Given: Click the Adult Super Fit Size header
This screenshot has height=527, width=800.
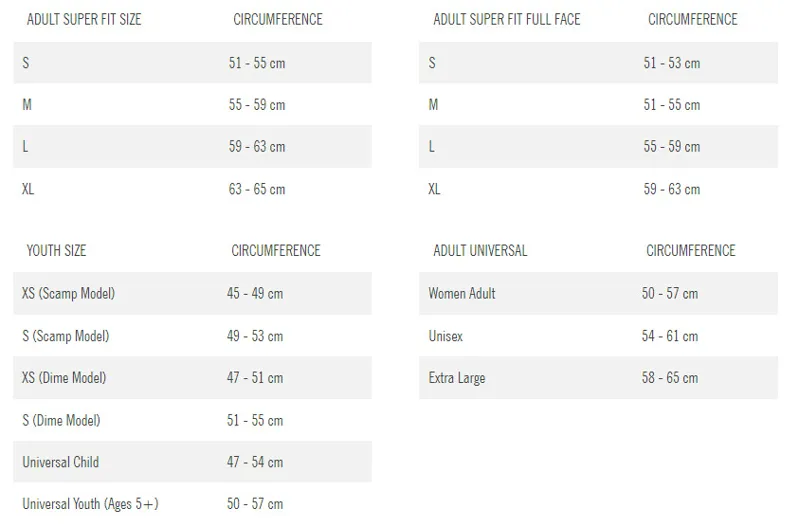Looking at the screenshot, I should coord(84,20).
